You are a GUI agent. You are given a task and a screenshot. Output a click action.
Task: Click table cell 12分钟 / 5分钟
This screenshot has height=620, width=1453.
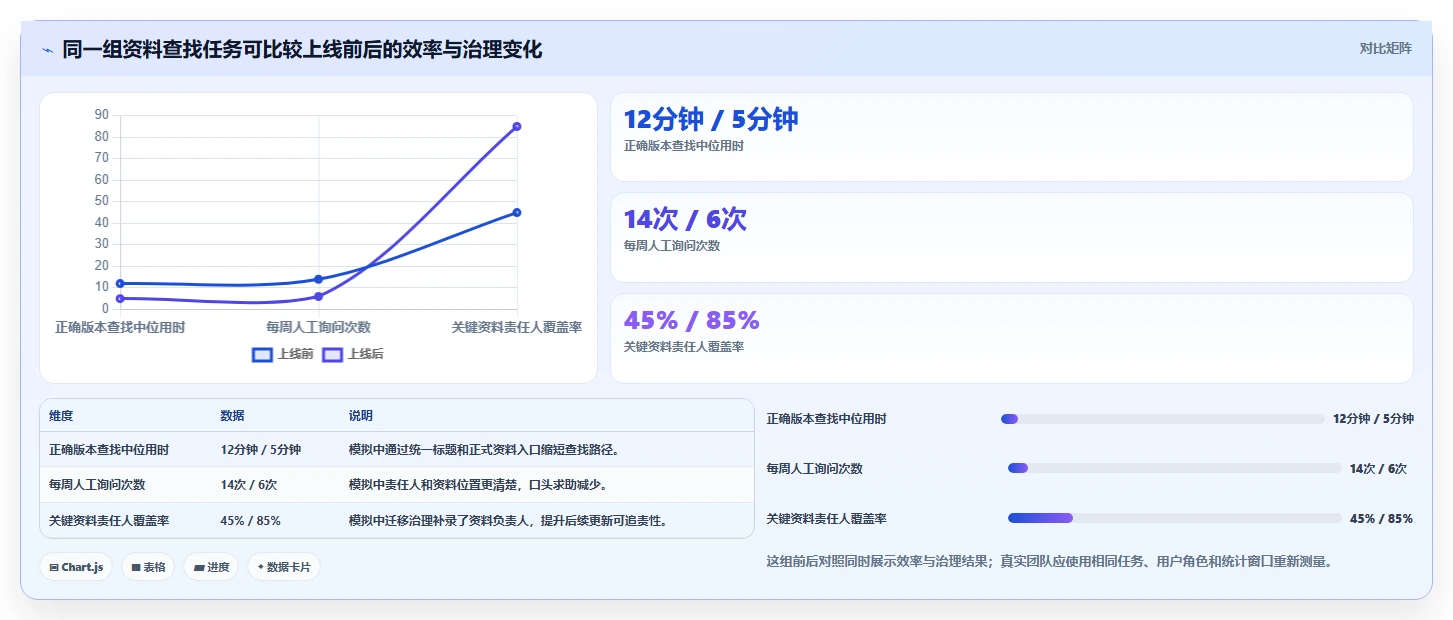point(261,450)
